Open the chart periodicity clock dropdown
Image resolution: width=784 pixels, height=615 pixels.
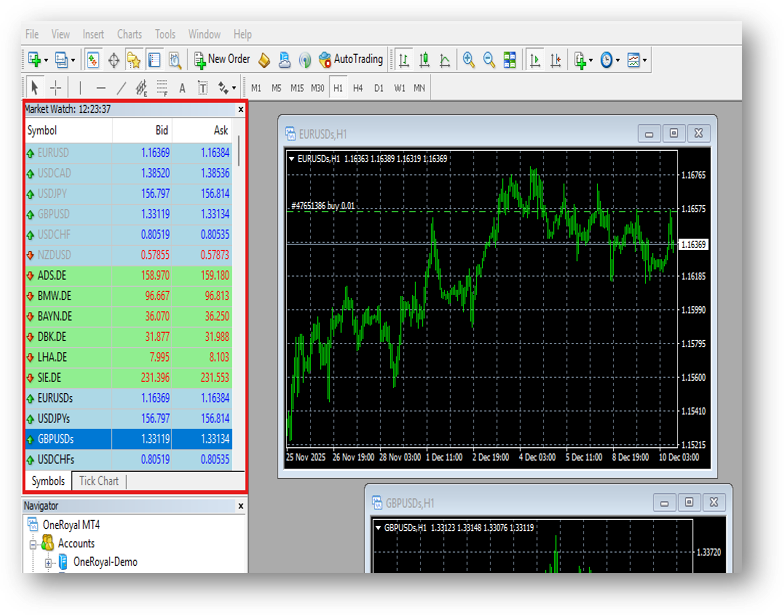point(609,60)
